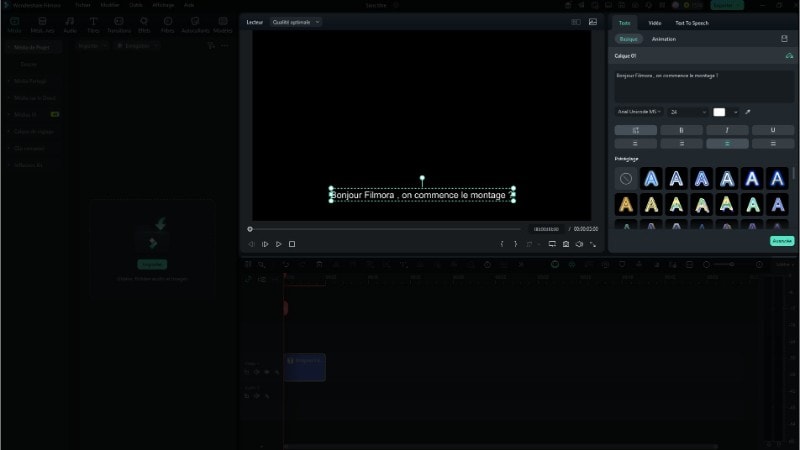
Task: Open the Fichier menu
Action: click(83, 5)
